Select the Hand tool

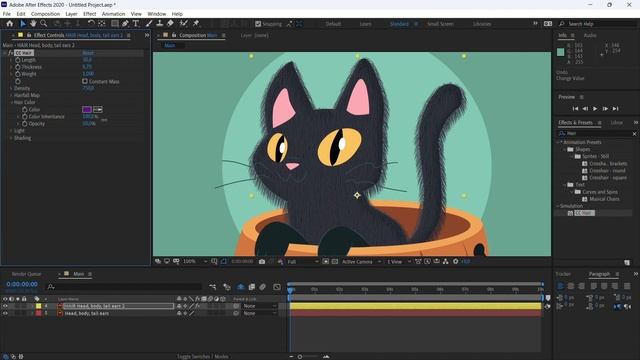coord(33,24)
